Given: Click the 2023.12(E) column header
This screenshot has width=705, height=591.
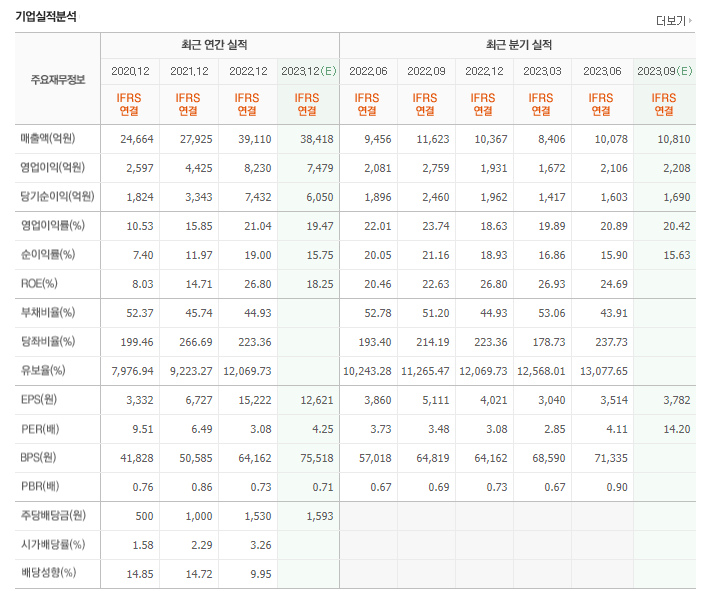Looking at the screenshot, I should (x=308, y=71).
